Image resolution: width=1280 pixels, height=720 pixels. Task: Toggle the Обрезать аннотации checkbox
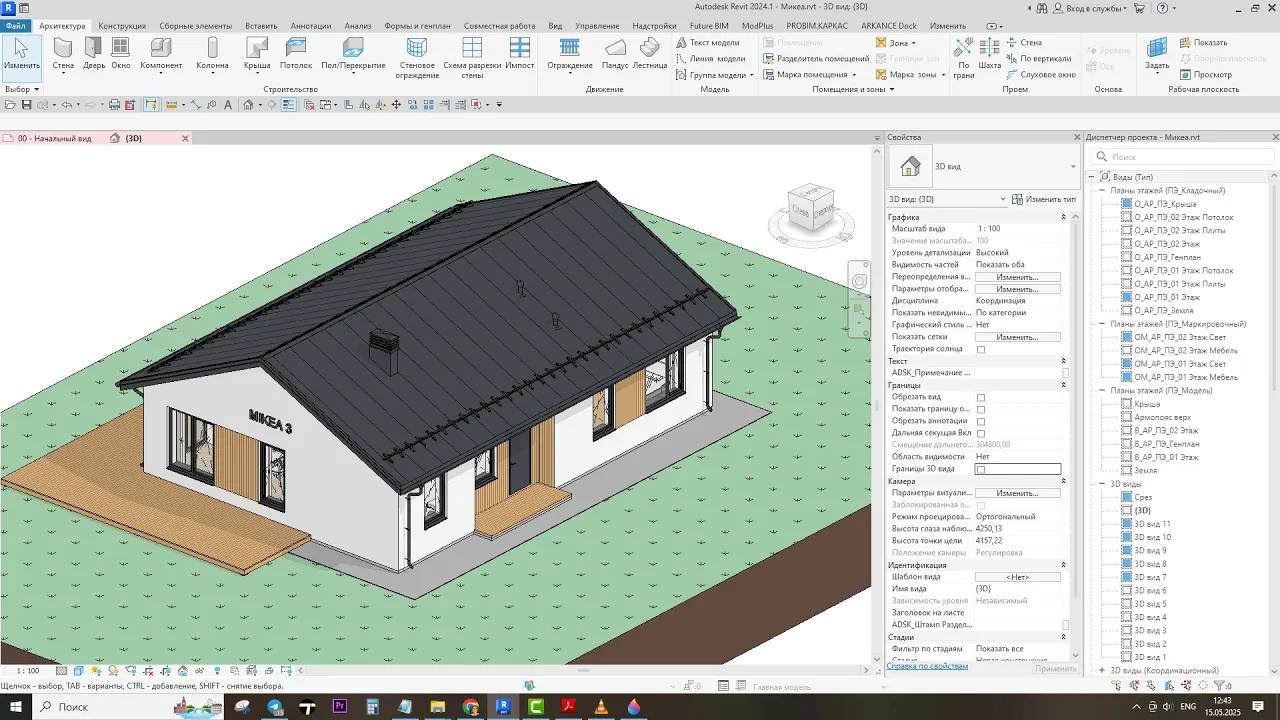pos(981,422)
